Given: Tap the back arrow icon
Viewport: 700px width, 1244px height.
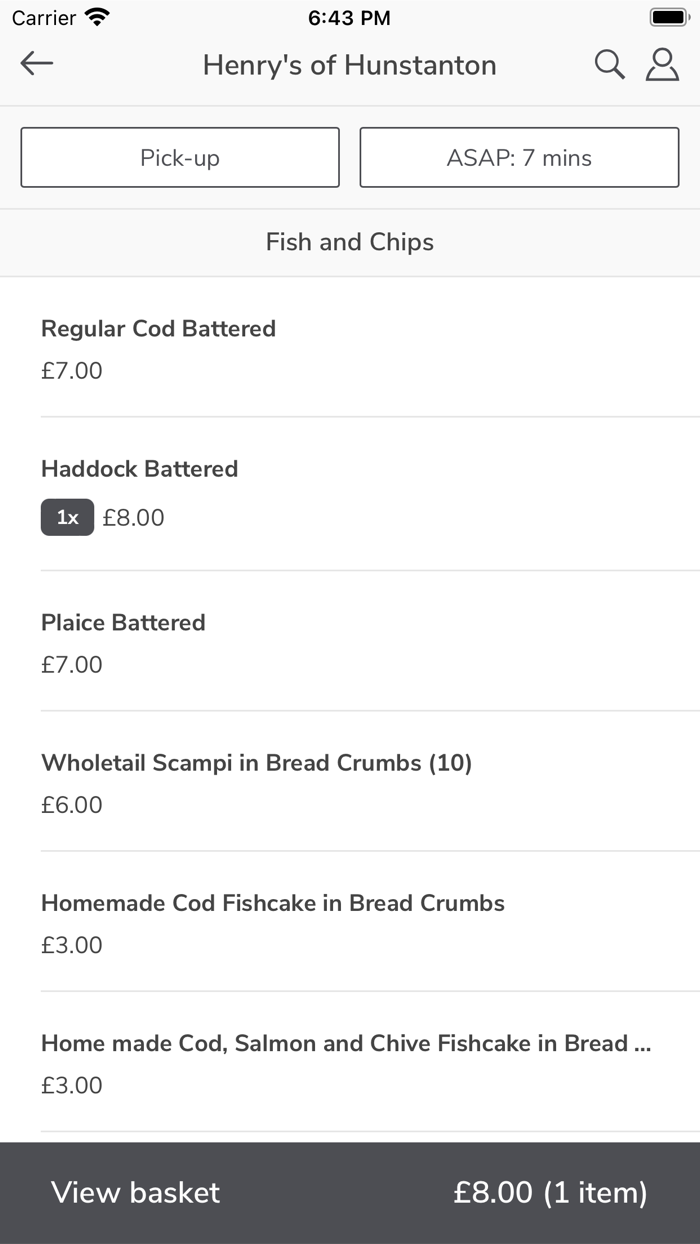Looking at the screenshot, I should [x=37, y=64].
